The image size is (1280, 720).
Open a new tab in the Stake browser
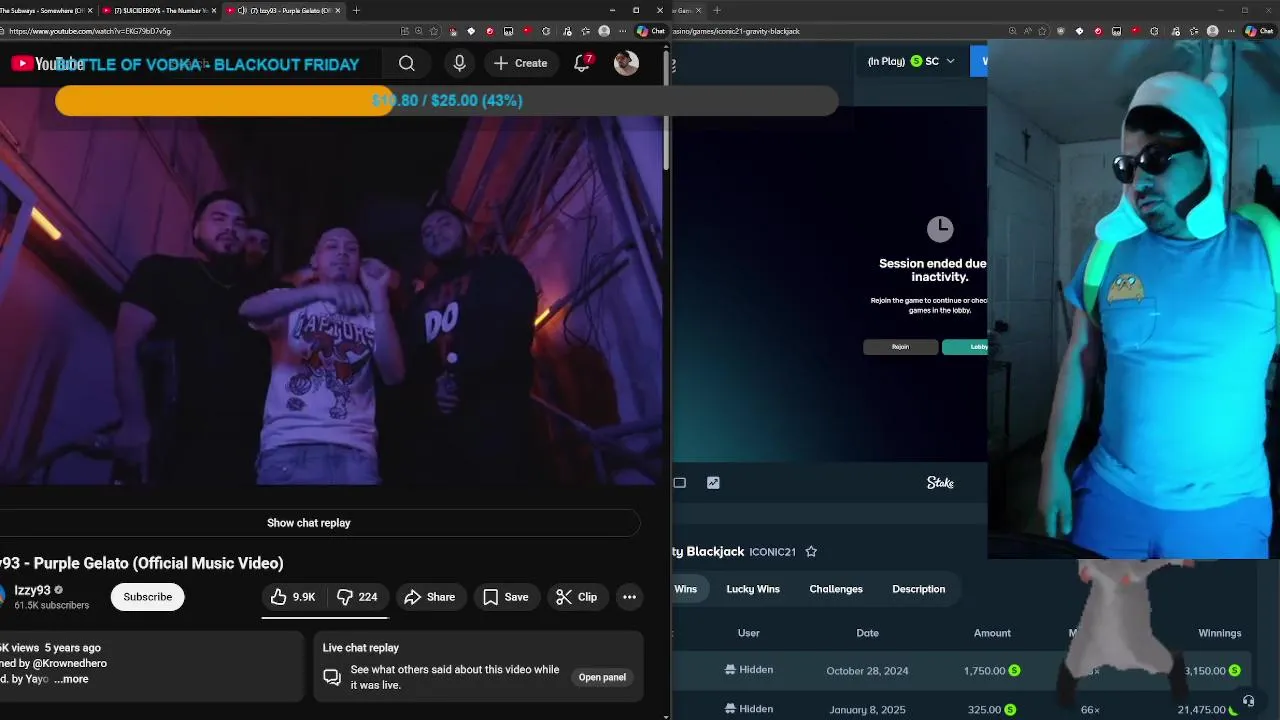[x=717, y=10]
